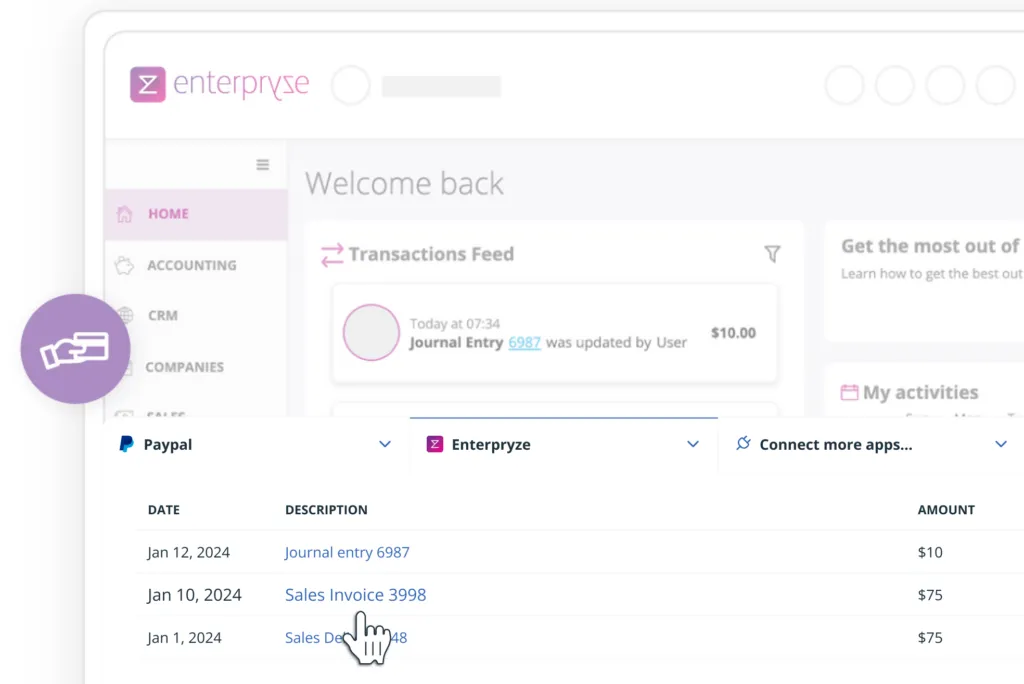Click the $75 amount for Sales Invoice 3998

point(930,594)
